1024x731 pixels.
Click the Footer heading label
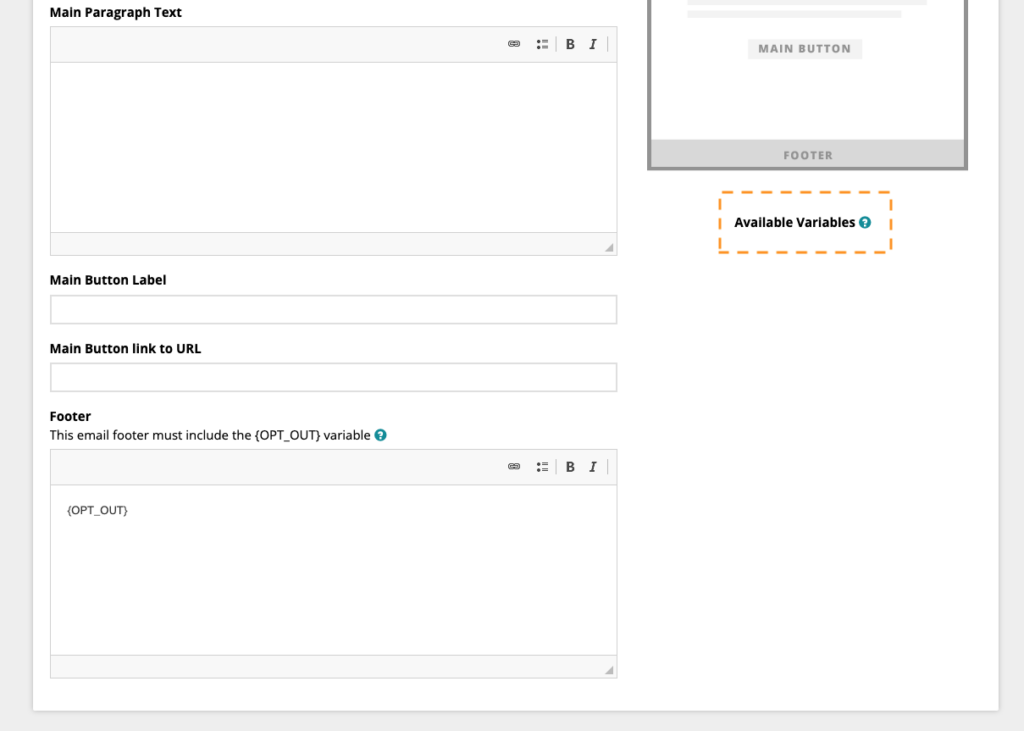point(71,416)
